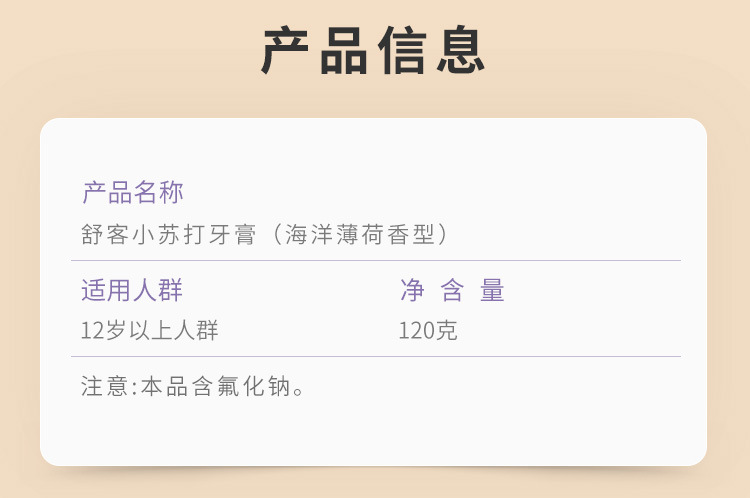Click the divider line above the notice
The width and height of the screenshot is (750, 498).
pos(375,356)
